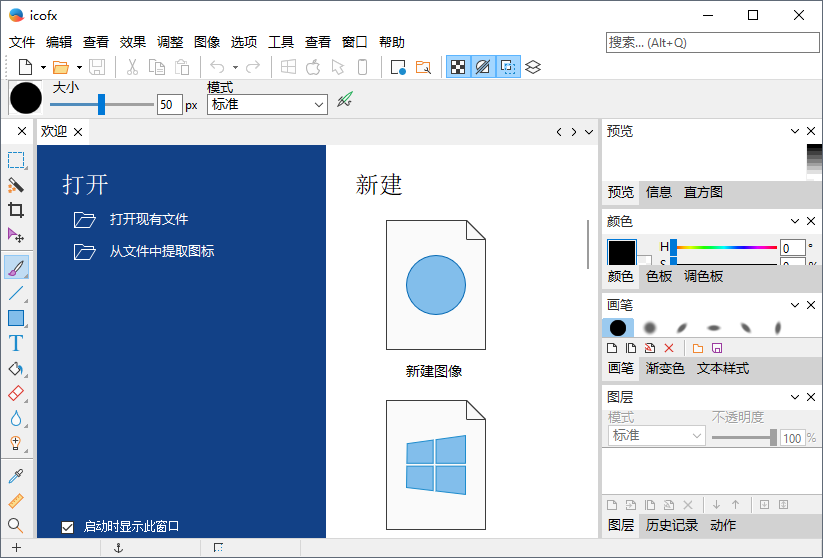
Task: Select the soft round gray brush preset
Action: click(650, 328)
